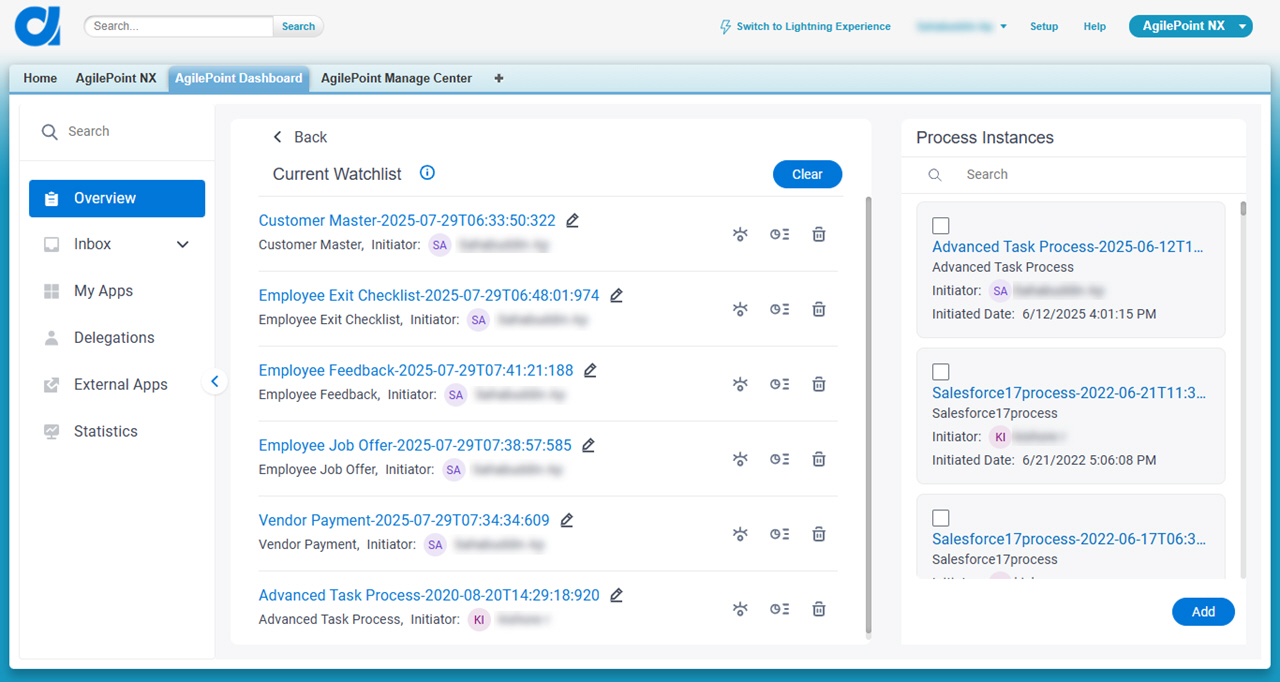Click the Process Instances search field
Screen dimensions: 1280x682
click(1073, 174)
